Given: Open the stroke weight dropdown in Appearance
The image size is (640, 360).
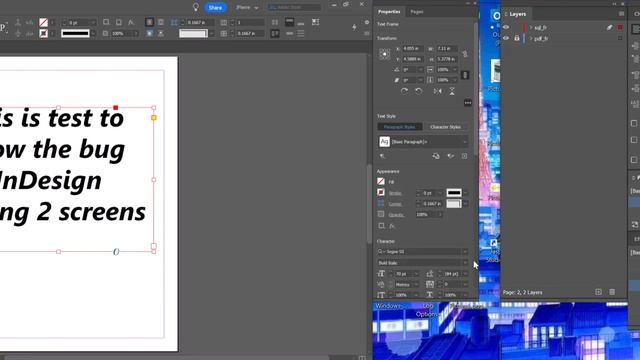Looking at the screenshot, I should coord(440,193).
